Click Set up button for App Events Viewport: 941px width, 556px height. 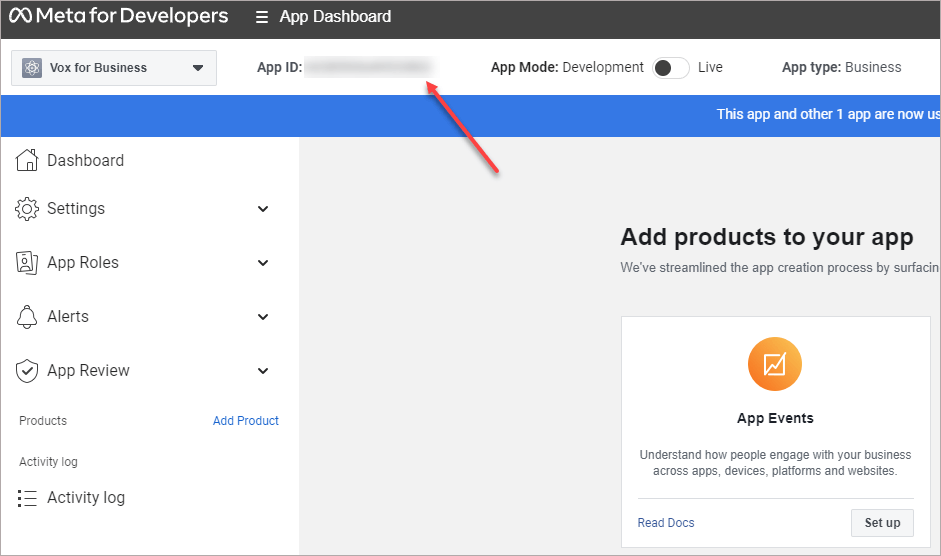pyautogui.click(x=882, y=523)
